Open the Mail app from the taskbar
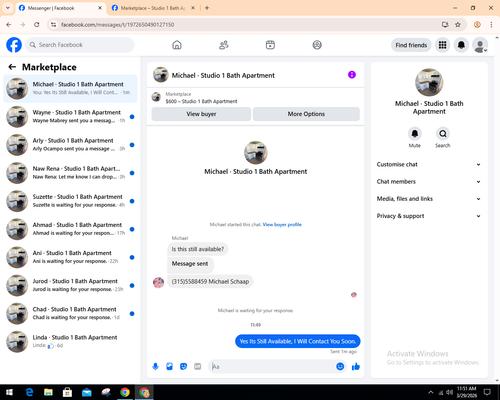500x400 pixels. tap(87, 392)
